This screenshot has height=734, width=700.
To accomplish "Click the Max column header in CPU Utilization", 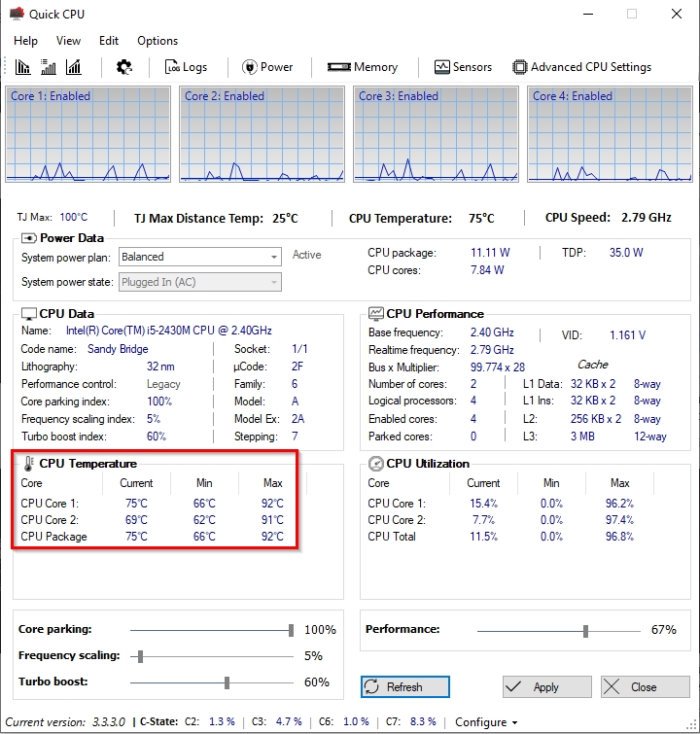I will [619, 483].
